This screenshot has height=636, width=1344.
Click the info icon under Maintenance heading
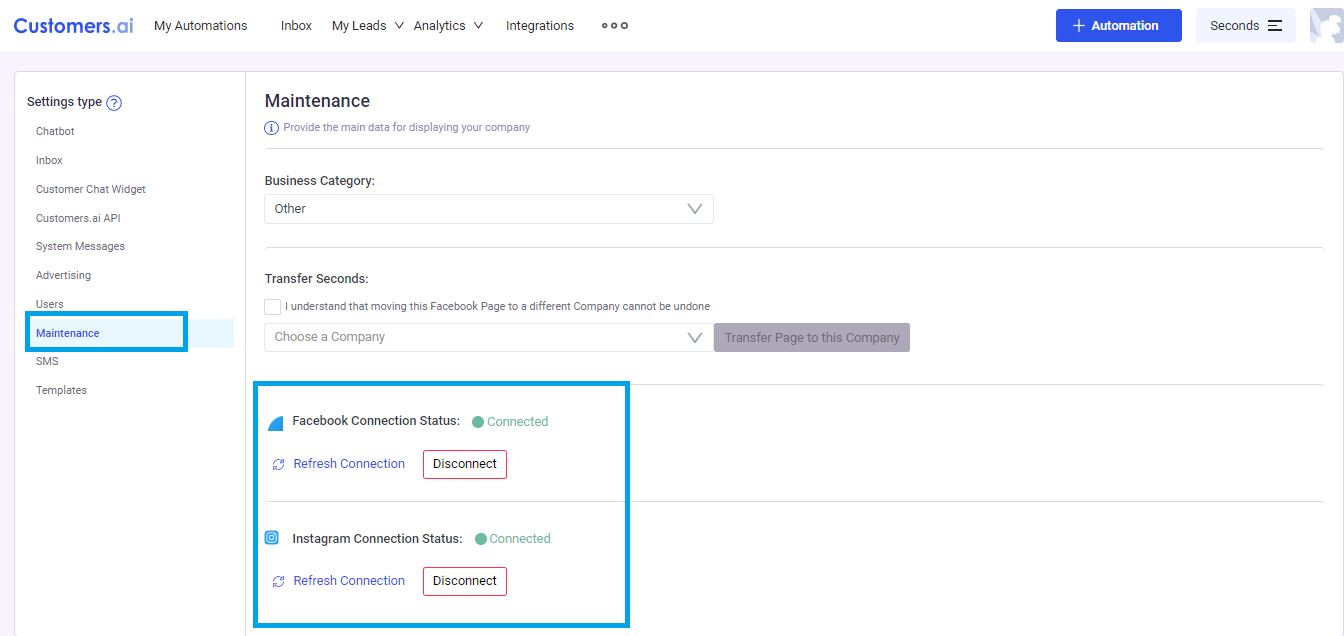click(x=271, y=128)
